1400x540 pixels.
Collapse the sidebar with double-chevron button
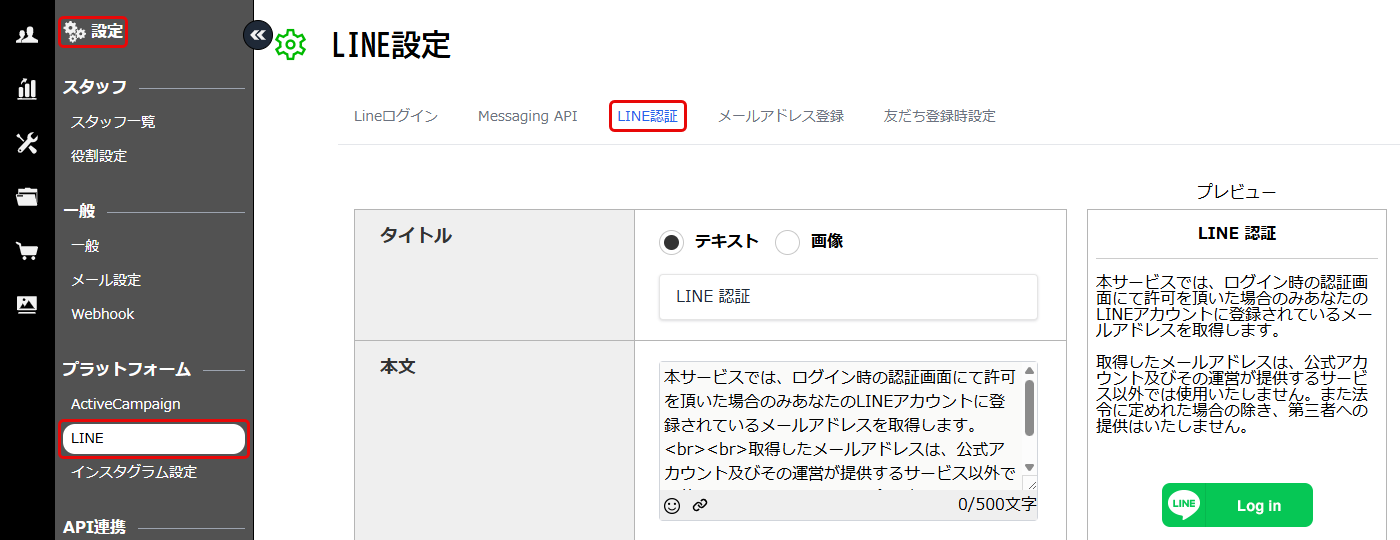pyautogui.click(x=258, y=35)
